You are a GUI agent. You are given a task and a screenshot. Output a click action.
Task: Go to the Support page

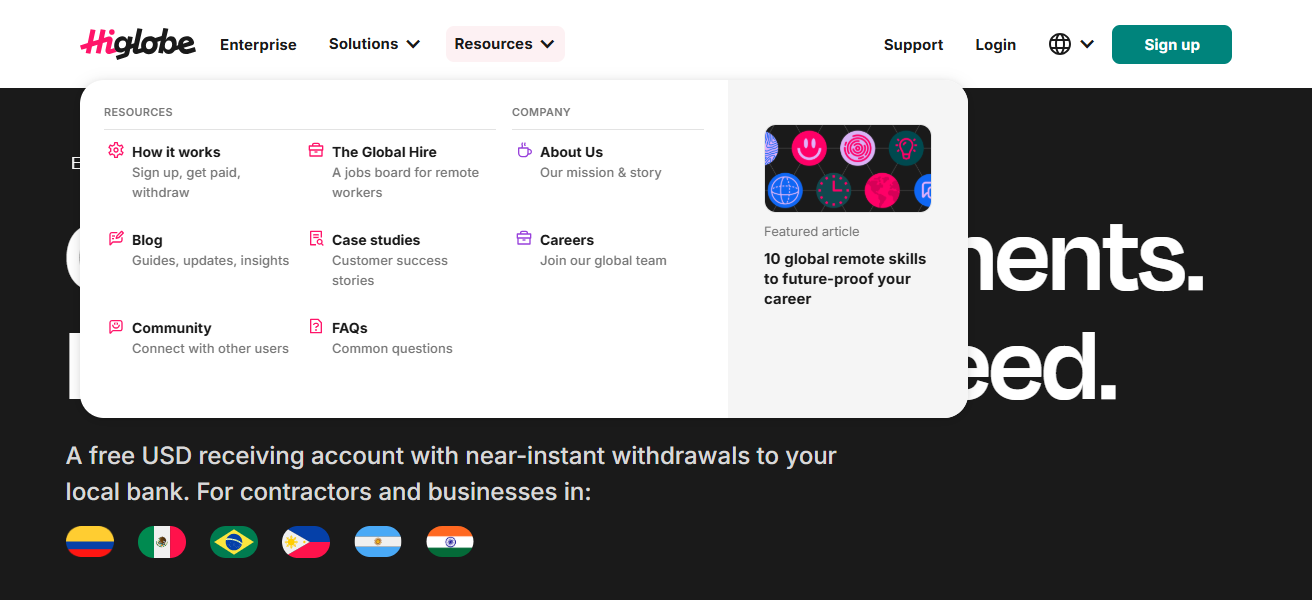pyautogui.click(x=913, y=45)
